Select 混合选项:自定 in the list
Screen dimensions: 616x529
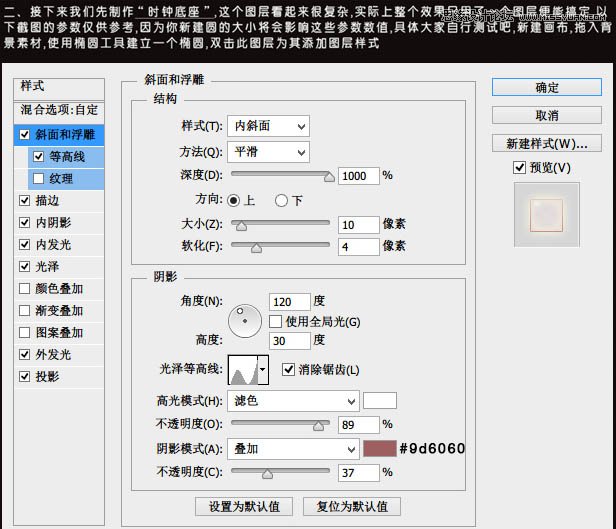(59, 112)
